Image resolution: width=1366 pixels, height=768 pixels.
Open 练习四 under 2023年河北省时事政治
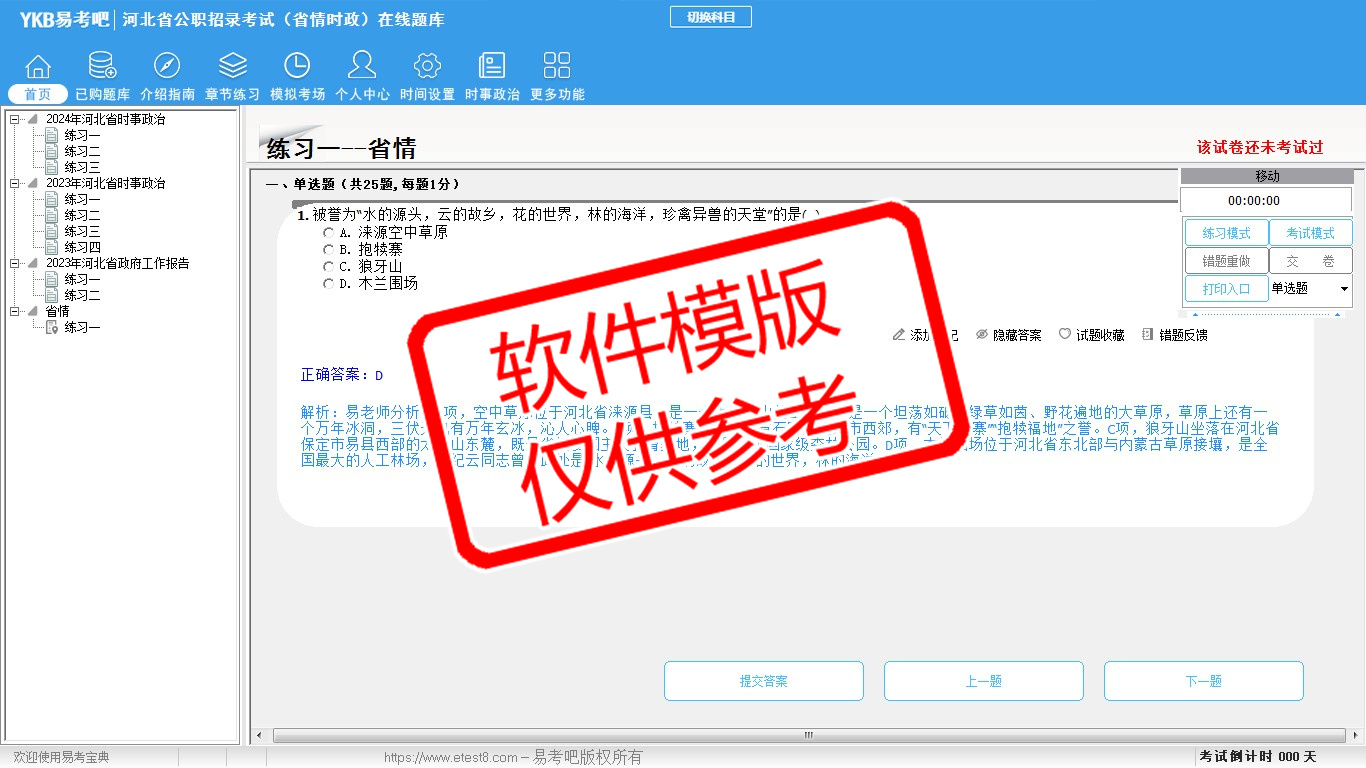click(82, 247)
